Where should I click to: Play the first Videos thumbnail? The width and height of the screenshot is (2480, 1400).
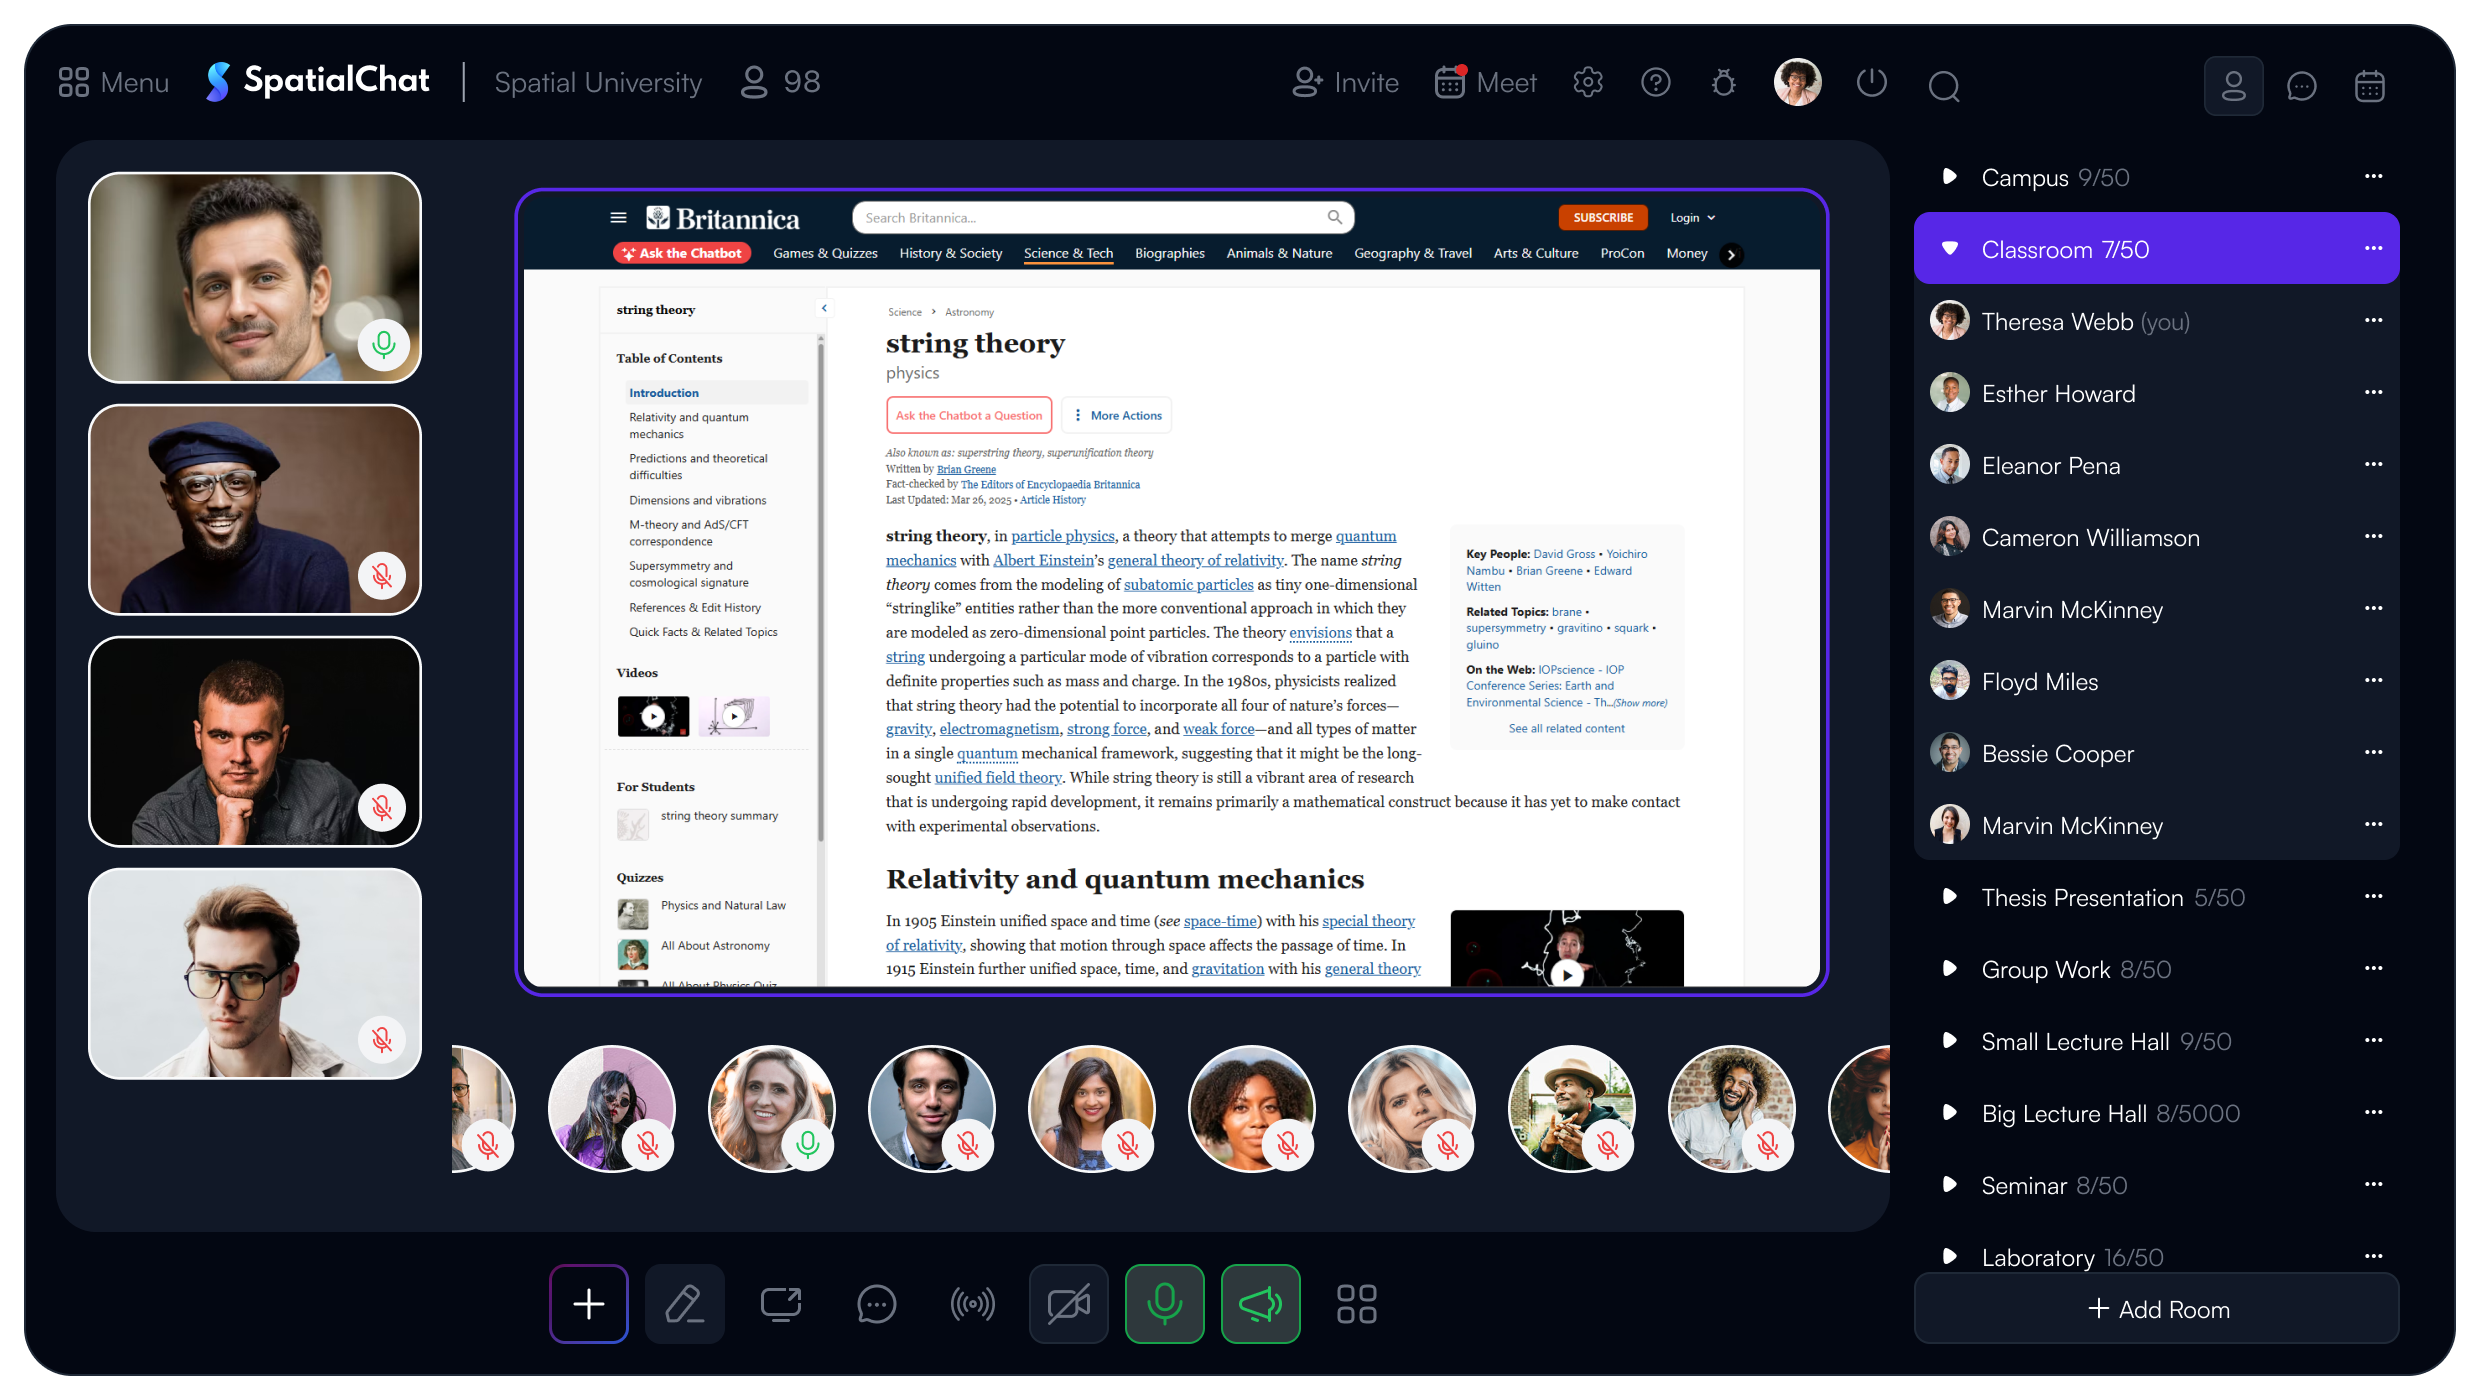coord(653,716)
